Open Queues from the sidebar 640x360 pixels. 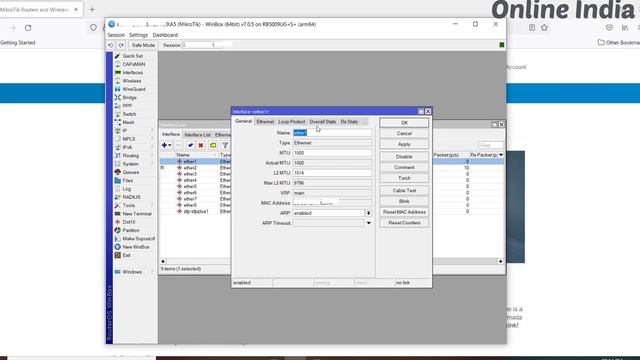coord(131,172)
